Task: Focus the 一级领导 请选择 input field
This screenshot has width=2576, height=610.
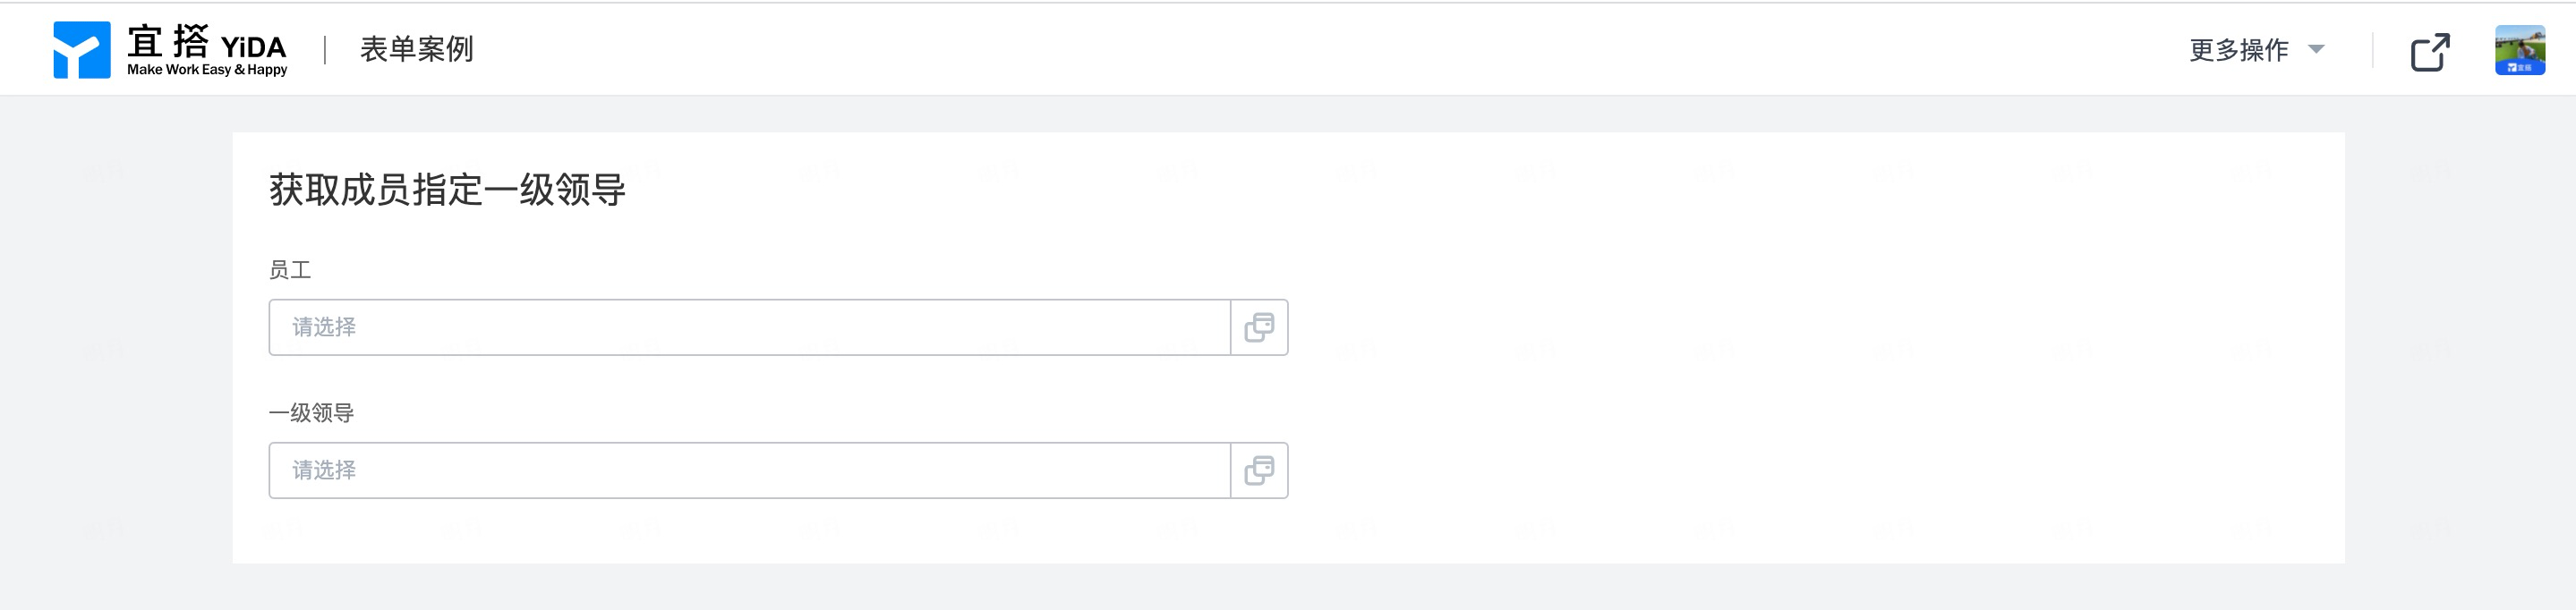Action: [x=749, y=470]
